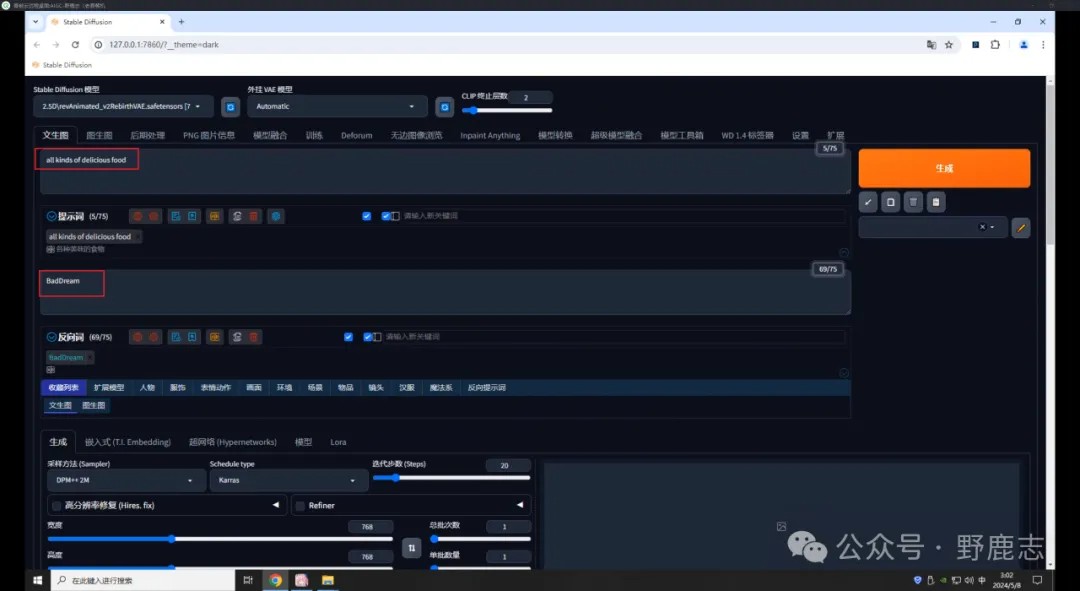Open the Inpaint Anything tab
The image size is (1080, 591).
point(490,135)
